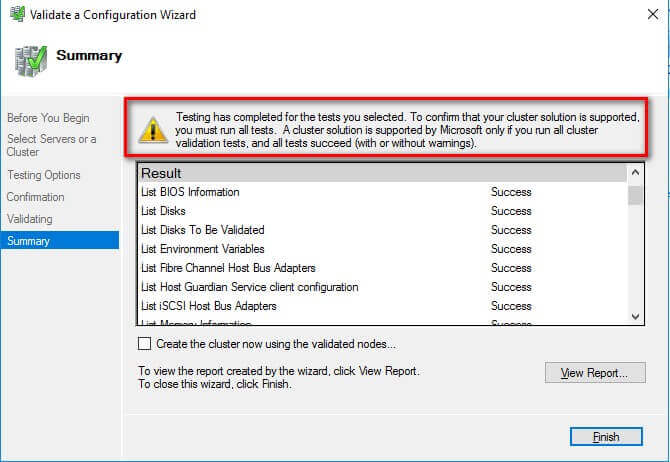Open the View Report button
Viewport: 670px width, 462px height.
tap(595, 373)
